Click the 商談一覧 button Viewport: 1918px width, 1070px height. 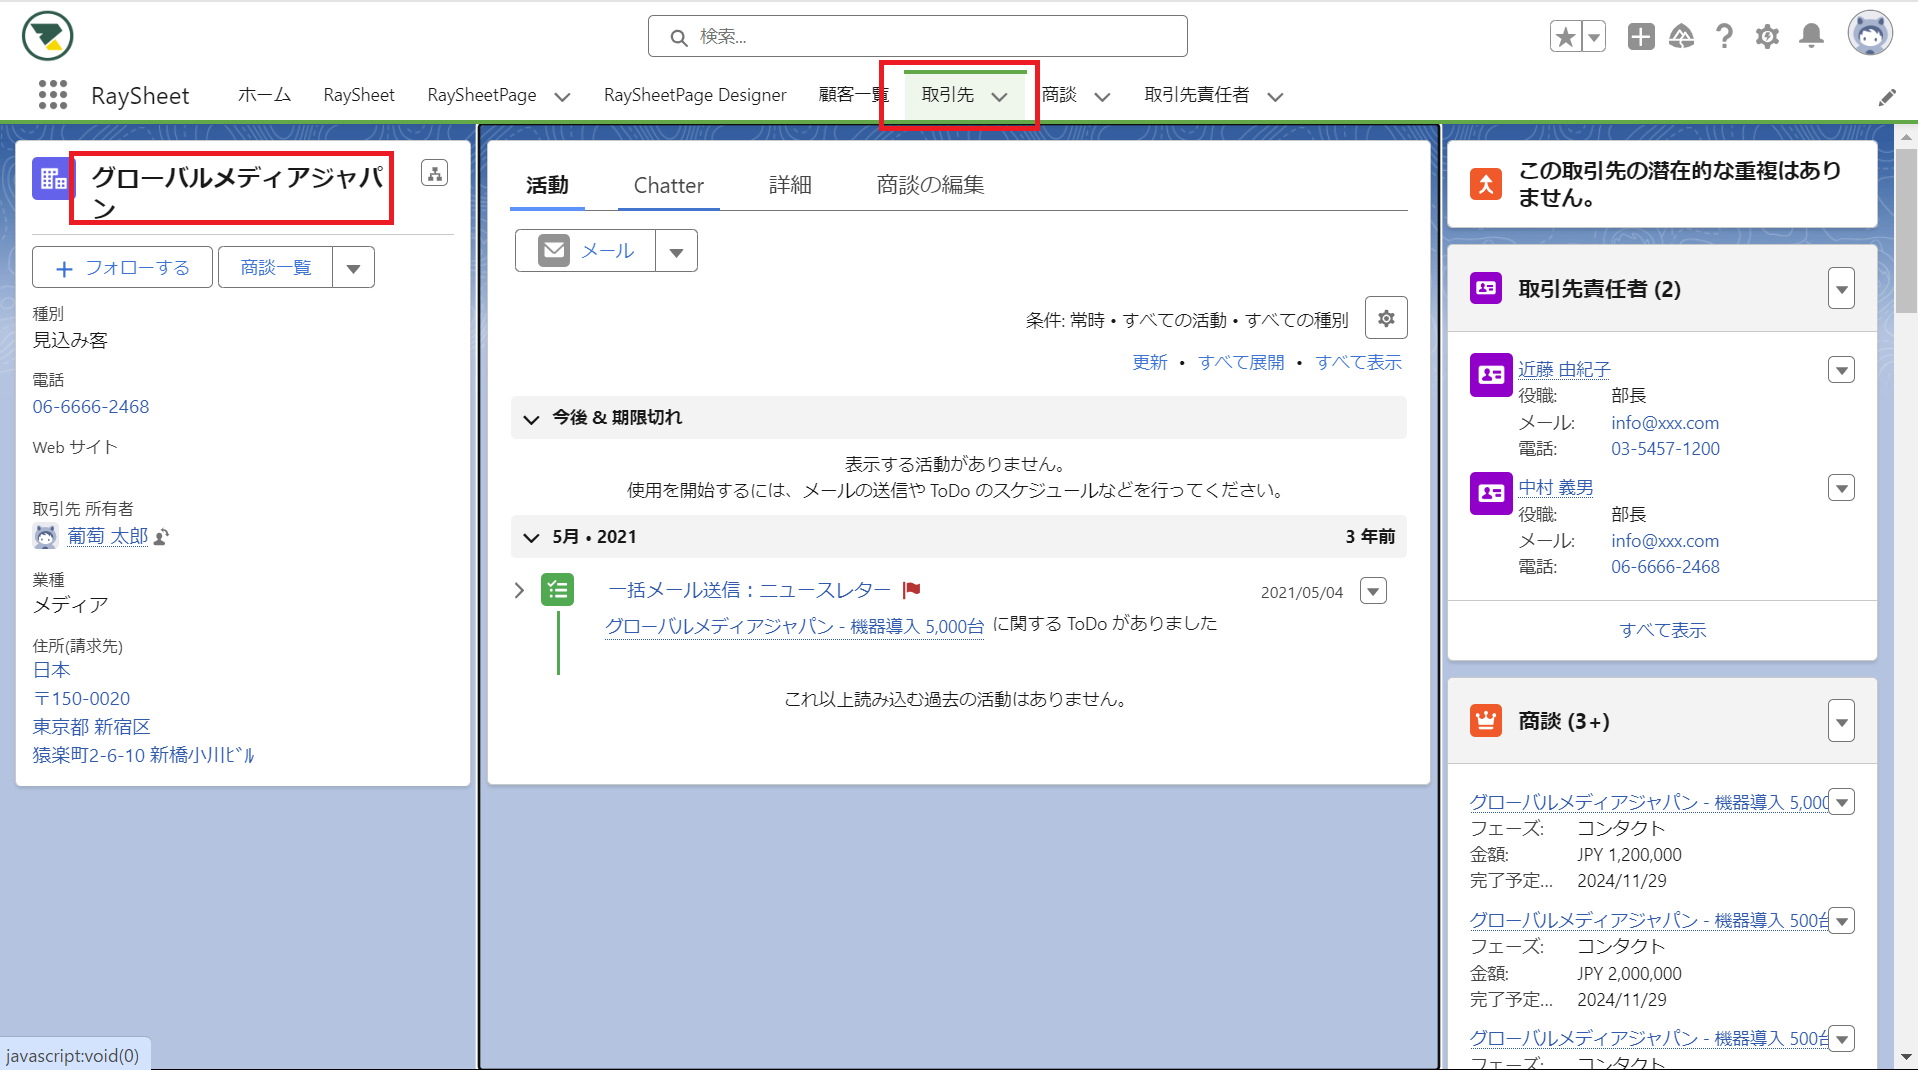[276, 268]
